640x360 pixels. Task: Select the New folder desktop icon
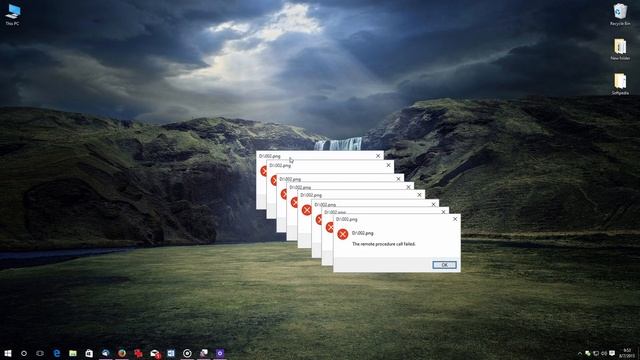[x=620, y=49]
